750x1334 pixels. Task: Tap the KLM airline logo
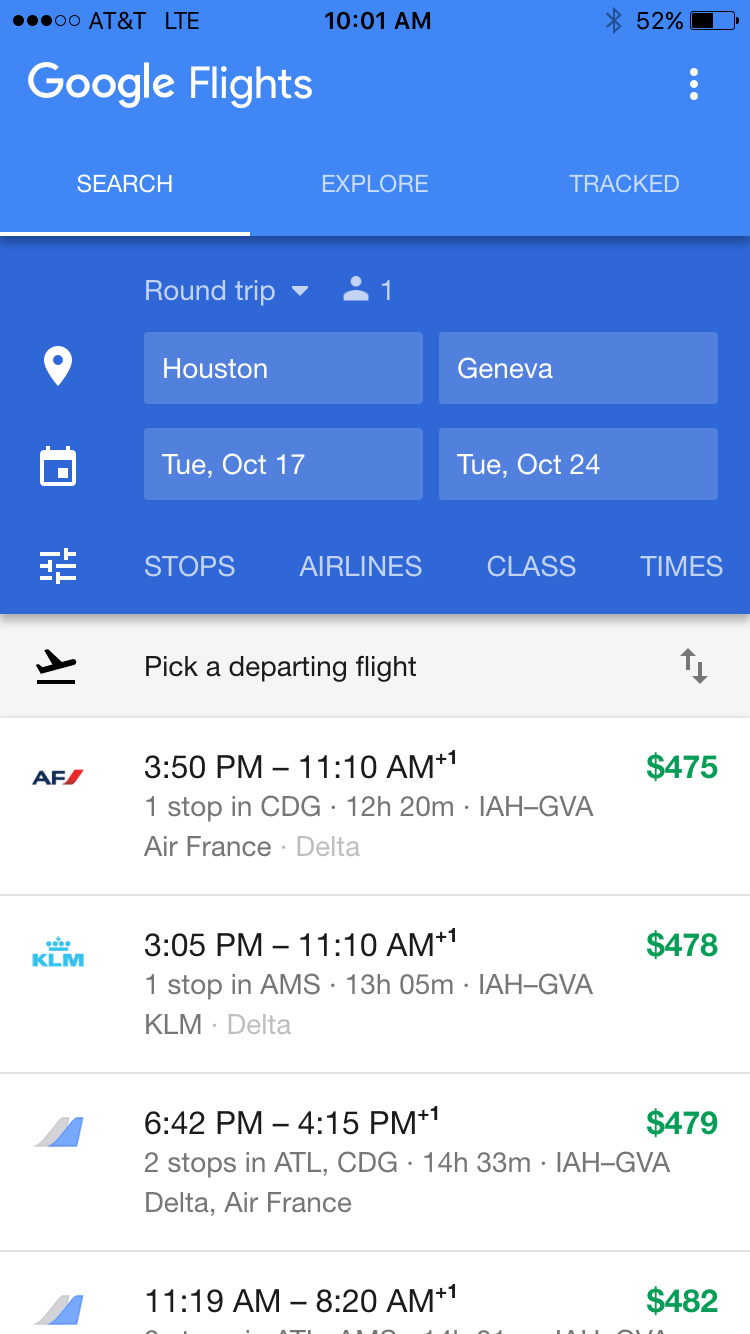tap(58, 953)
